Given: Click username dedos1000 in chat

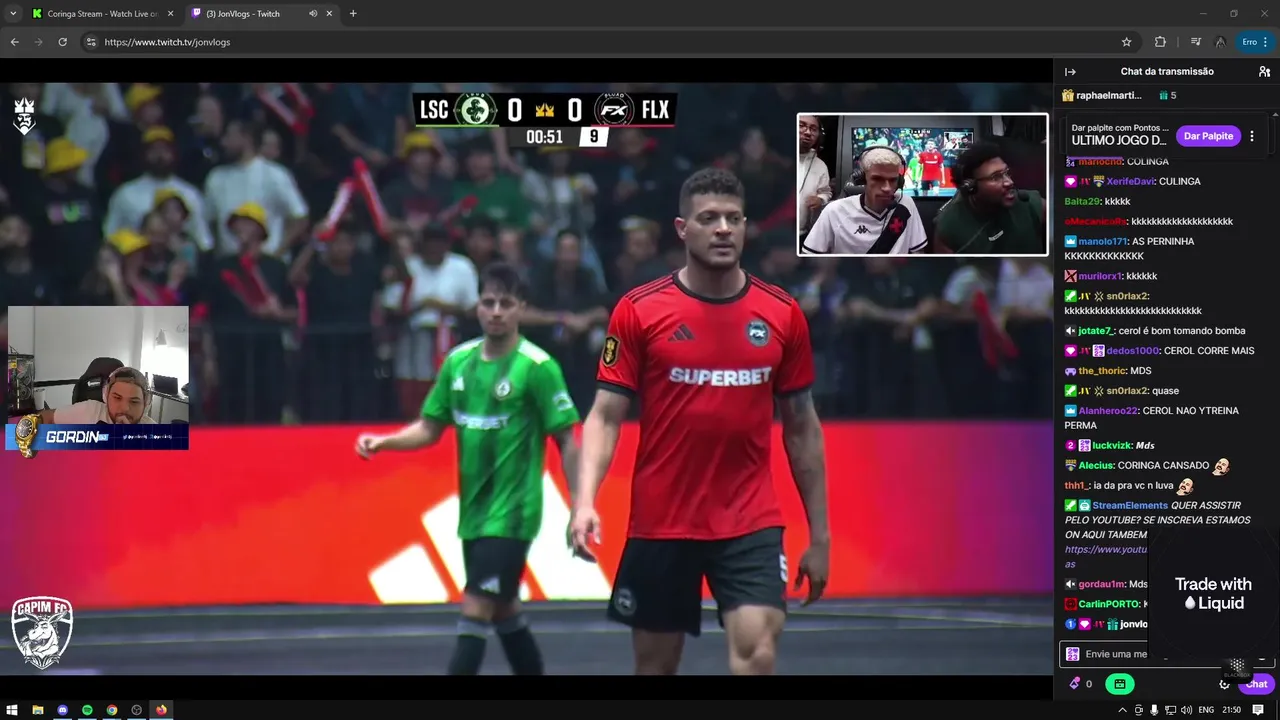Looking at the screenshot, I should pyautogui.click(x=1132, y=351).
